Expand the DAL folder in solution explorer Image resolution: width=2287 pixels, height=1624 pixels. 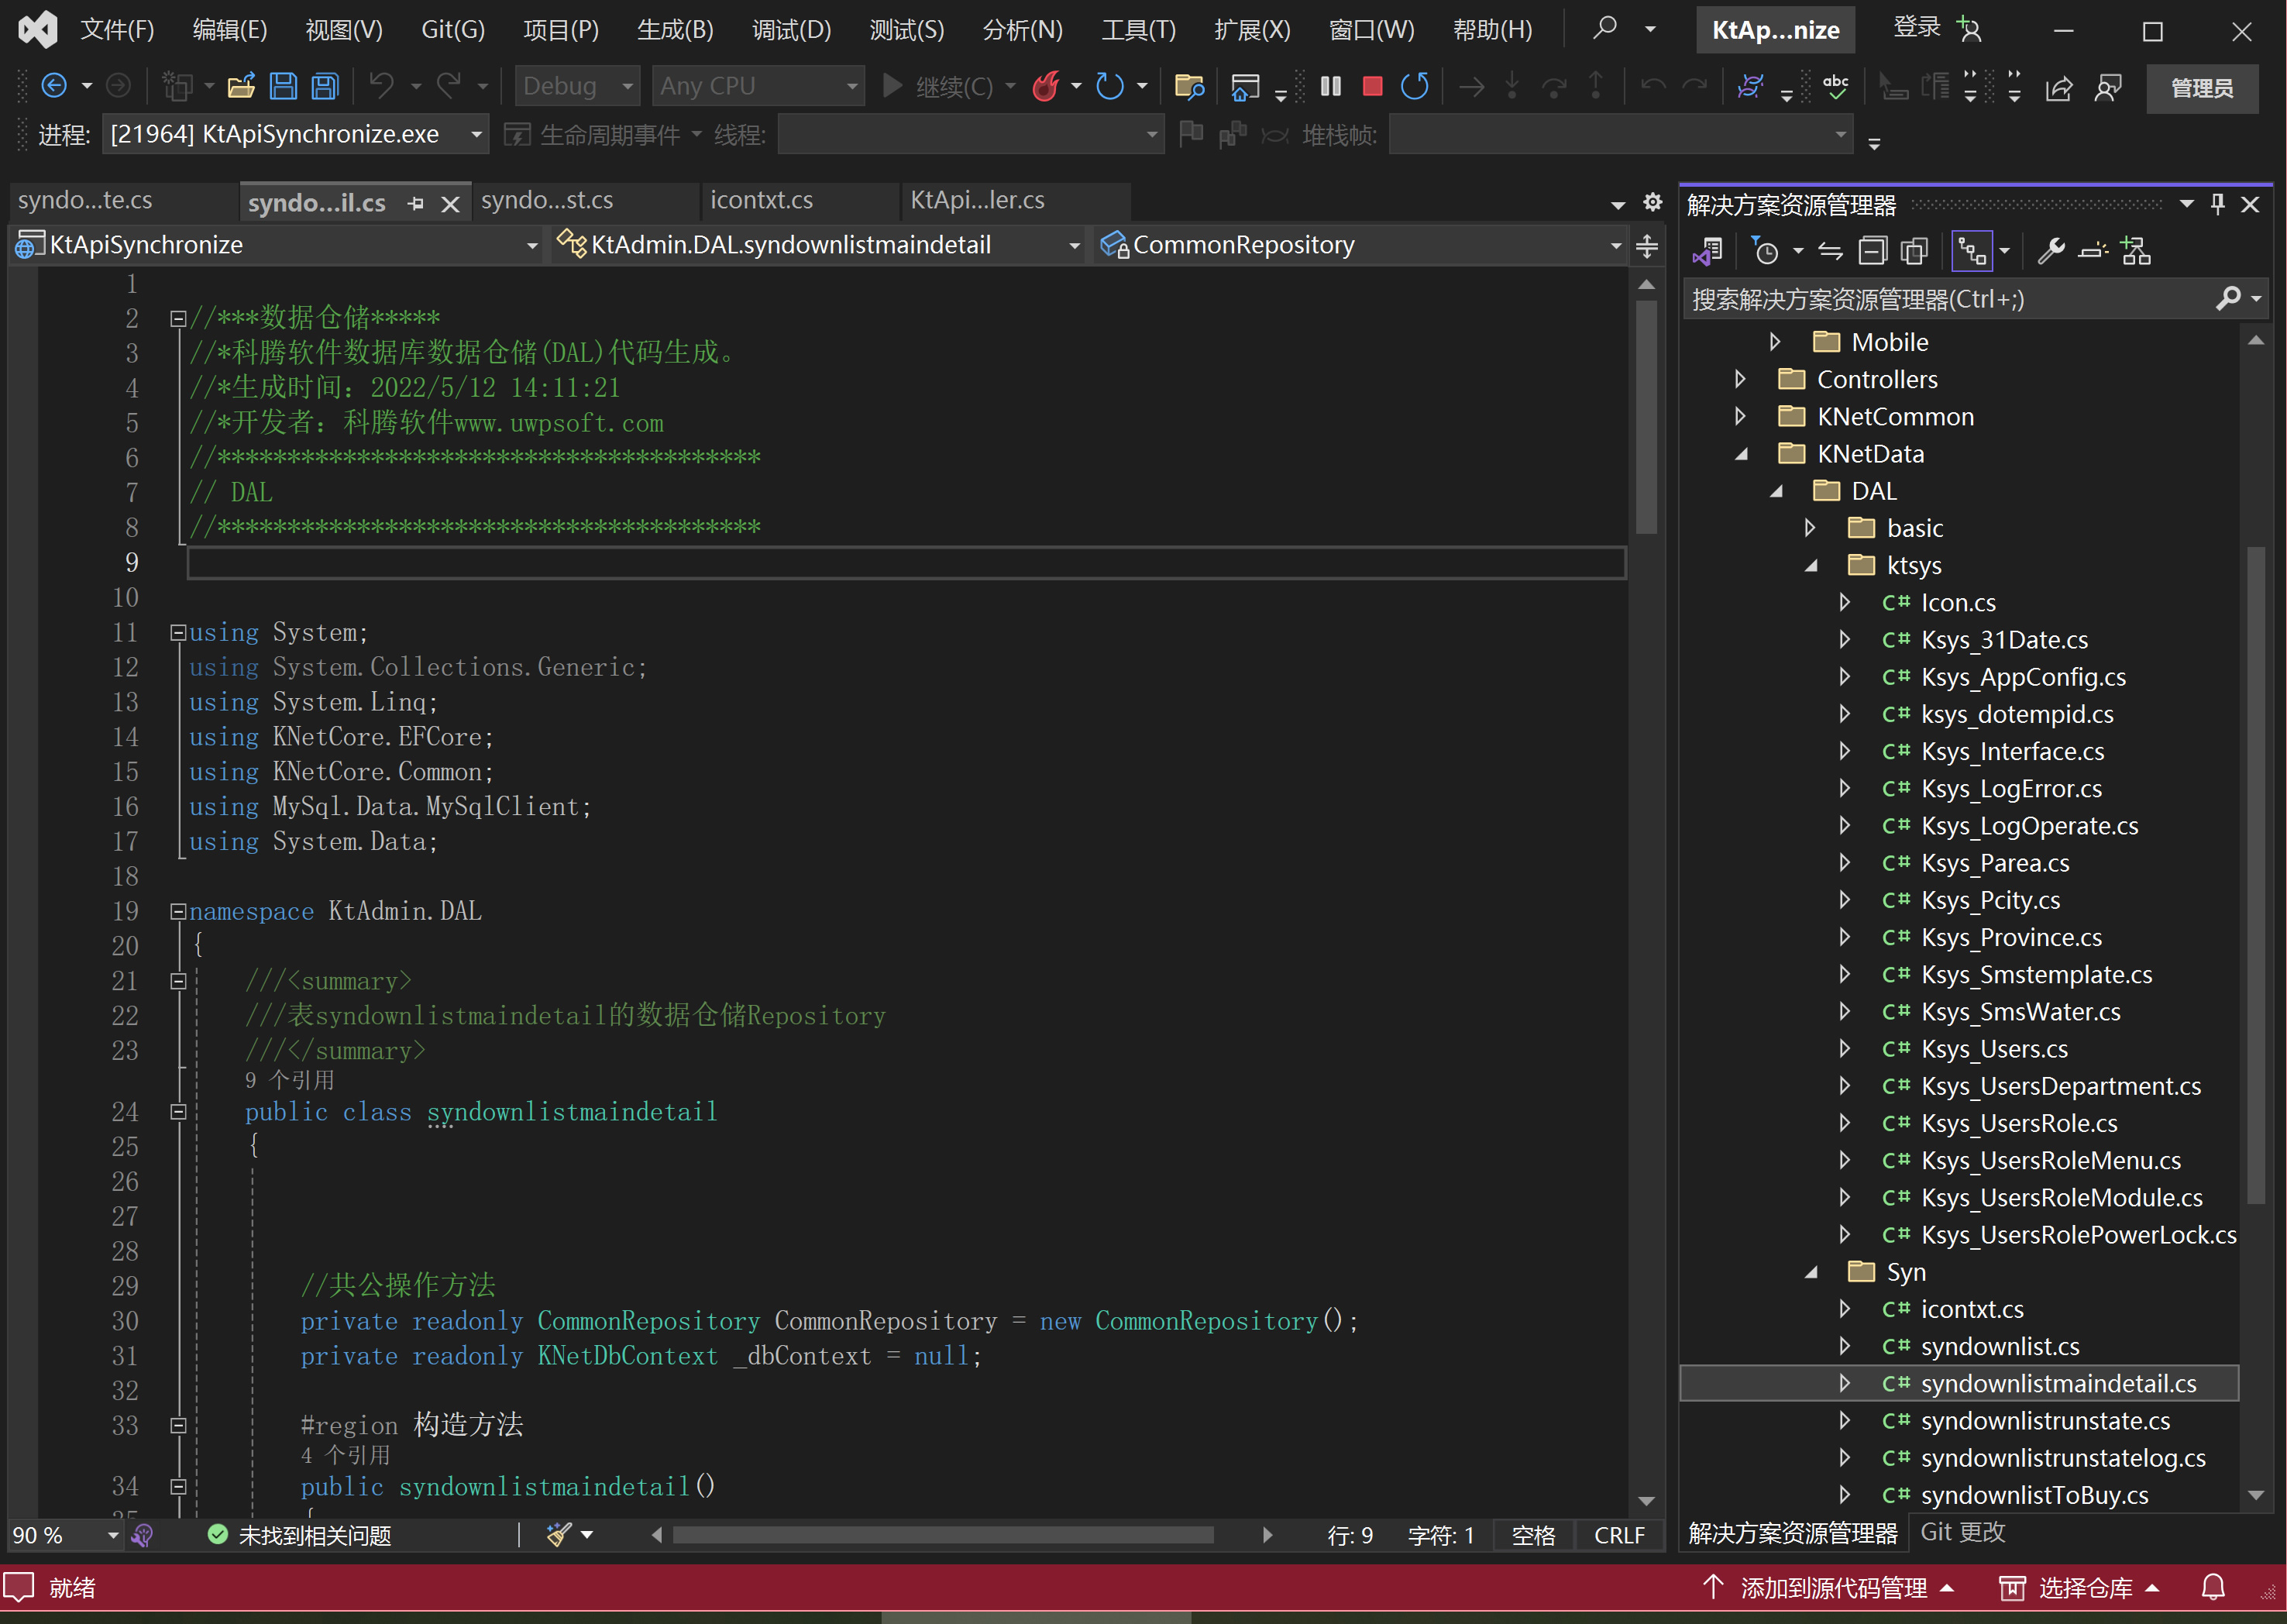[1780, 490]
